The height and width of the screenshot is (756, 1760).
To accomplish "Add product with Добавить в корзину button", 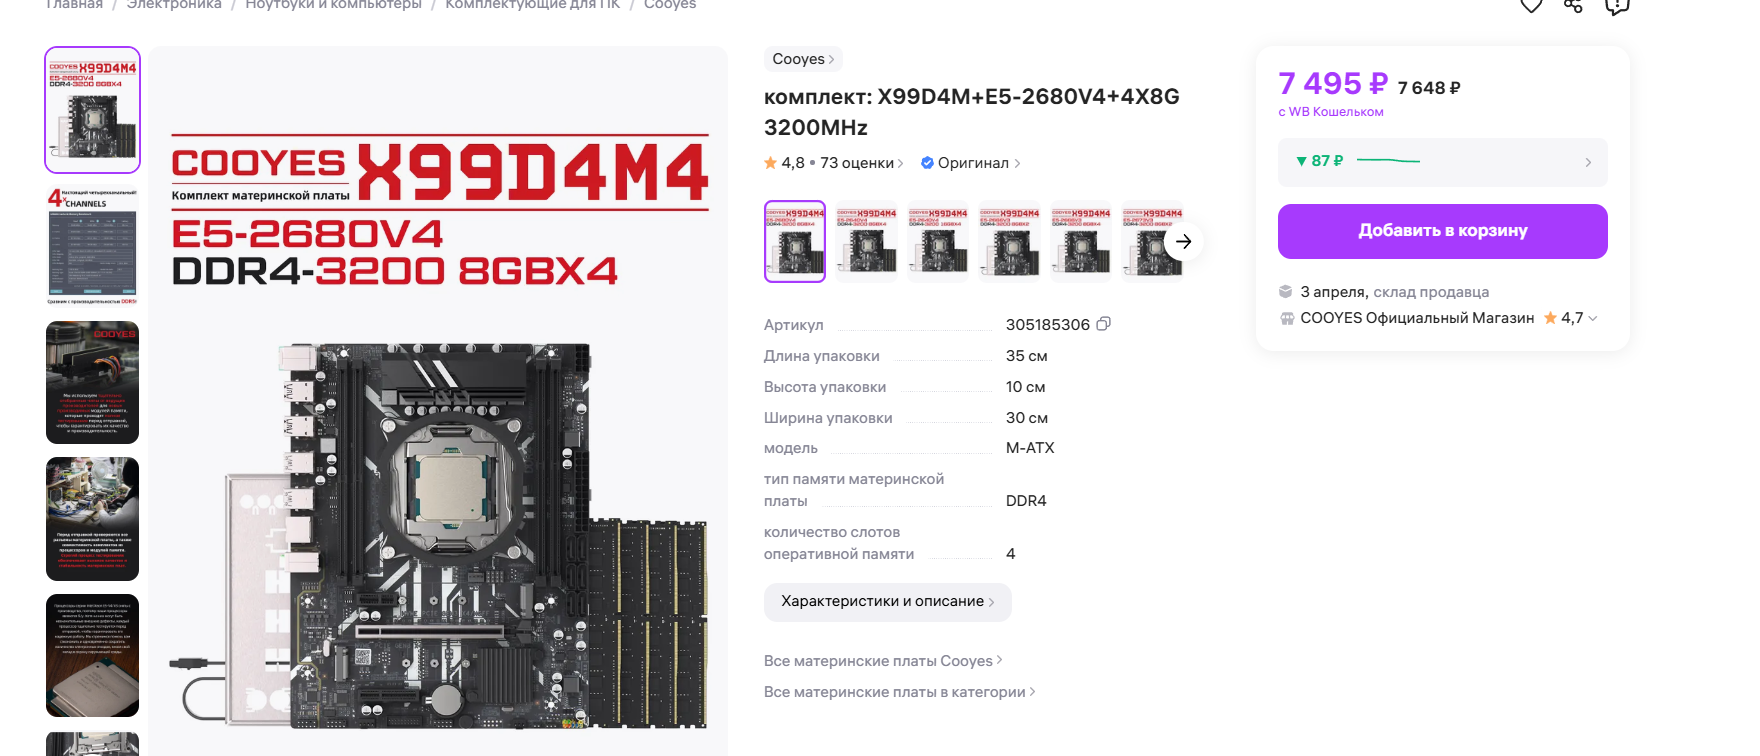I will (x=1443, y=231).
